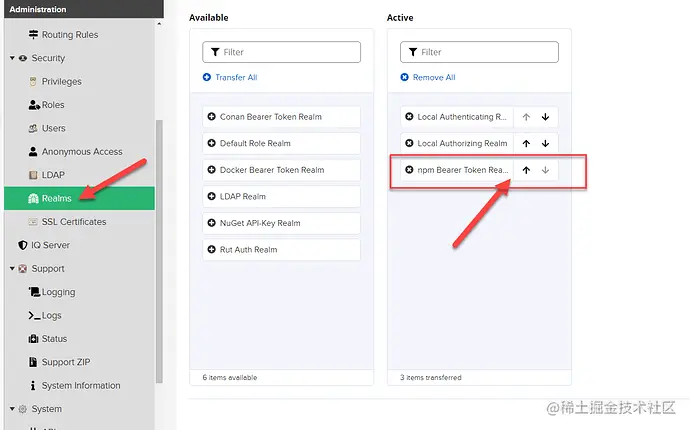Image resolution: width=690 pixels, height=430 pixels.
Task: Click Privileges medal icon in sidebar
Action: pyautogui.click(x=33, y=81)
